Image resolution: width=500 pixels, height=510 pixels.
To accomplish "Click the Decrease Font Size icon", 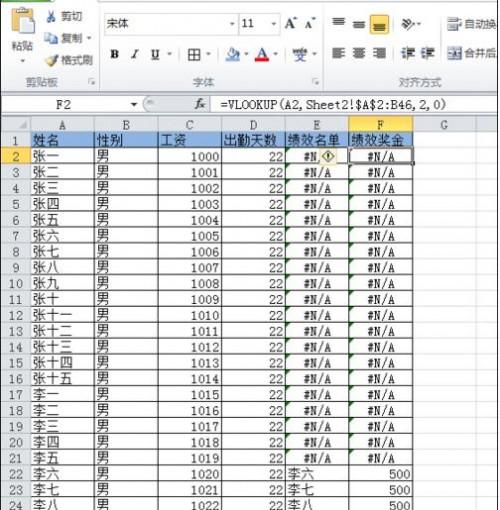I will [310, 23].
